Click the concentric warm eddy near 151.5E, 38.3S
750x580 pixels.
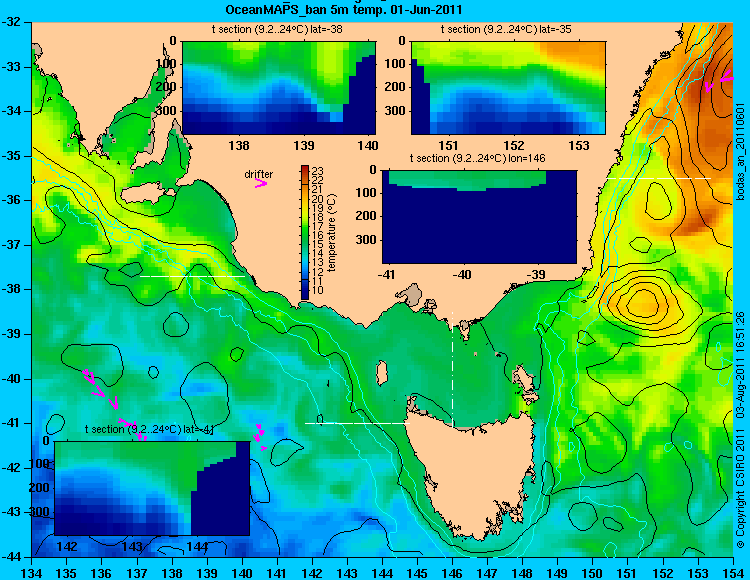coord(645,302)
